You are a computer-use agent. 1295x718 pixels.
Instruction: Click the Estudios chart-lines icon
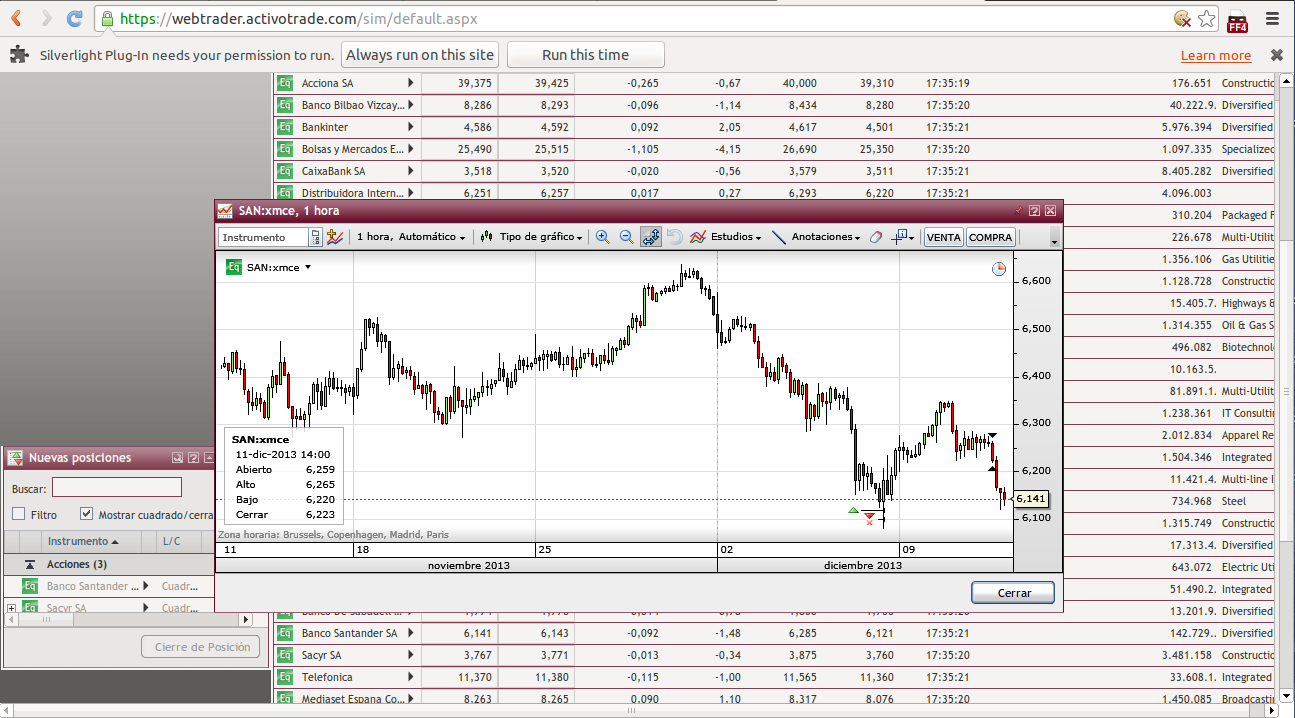[699, 237]
